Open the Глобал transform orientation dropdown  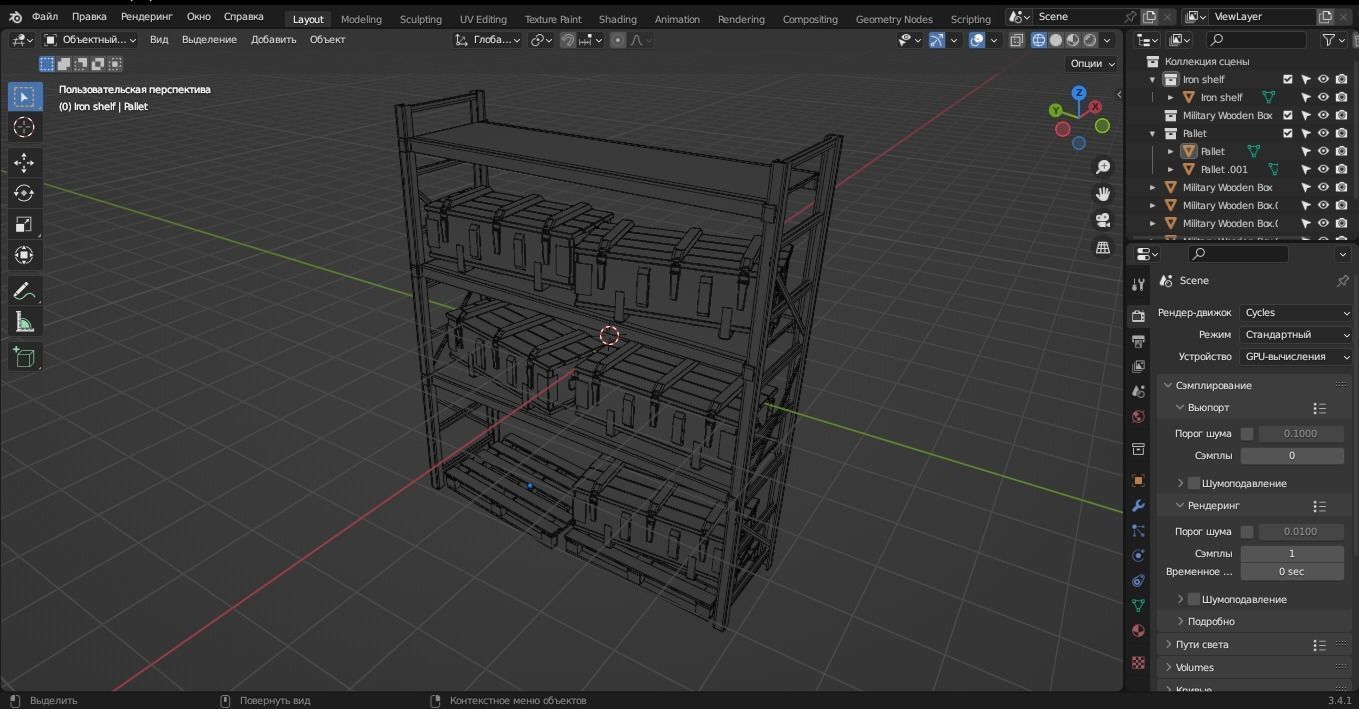[487, 40]
